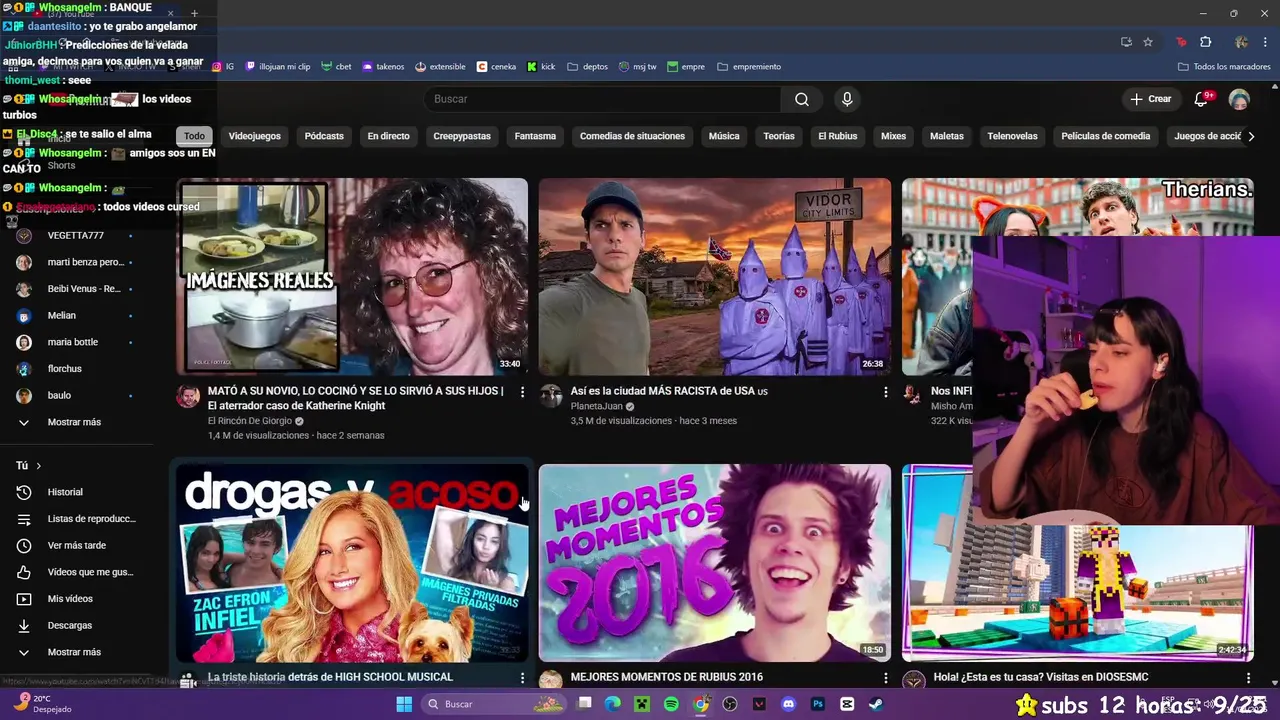
Task: Open the Chrome three-dot menu
Action: click(1266, 42)
